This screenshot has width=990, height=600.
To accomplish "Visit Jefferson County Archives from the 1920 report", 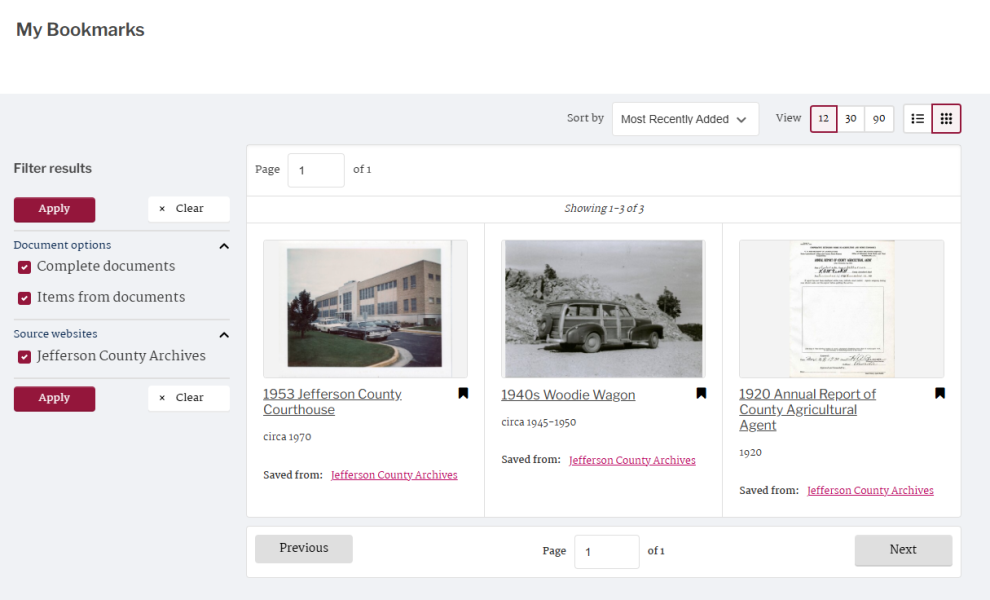I will click(870, 490).
